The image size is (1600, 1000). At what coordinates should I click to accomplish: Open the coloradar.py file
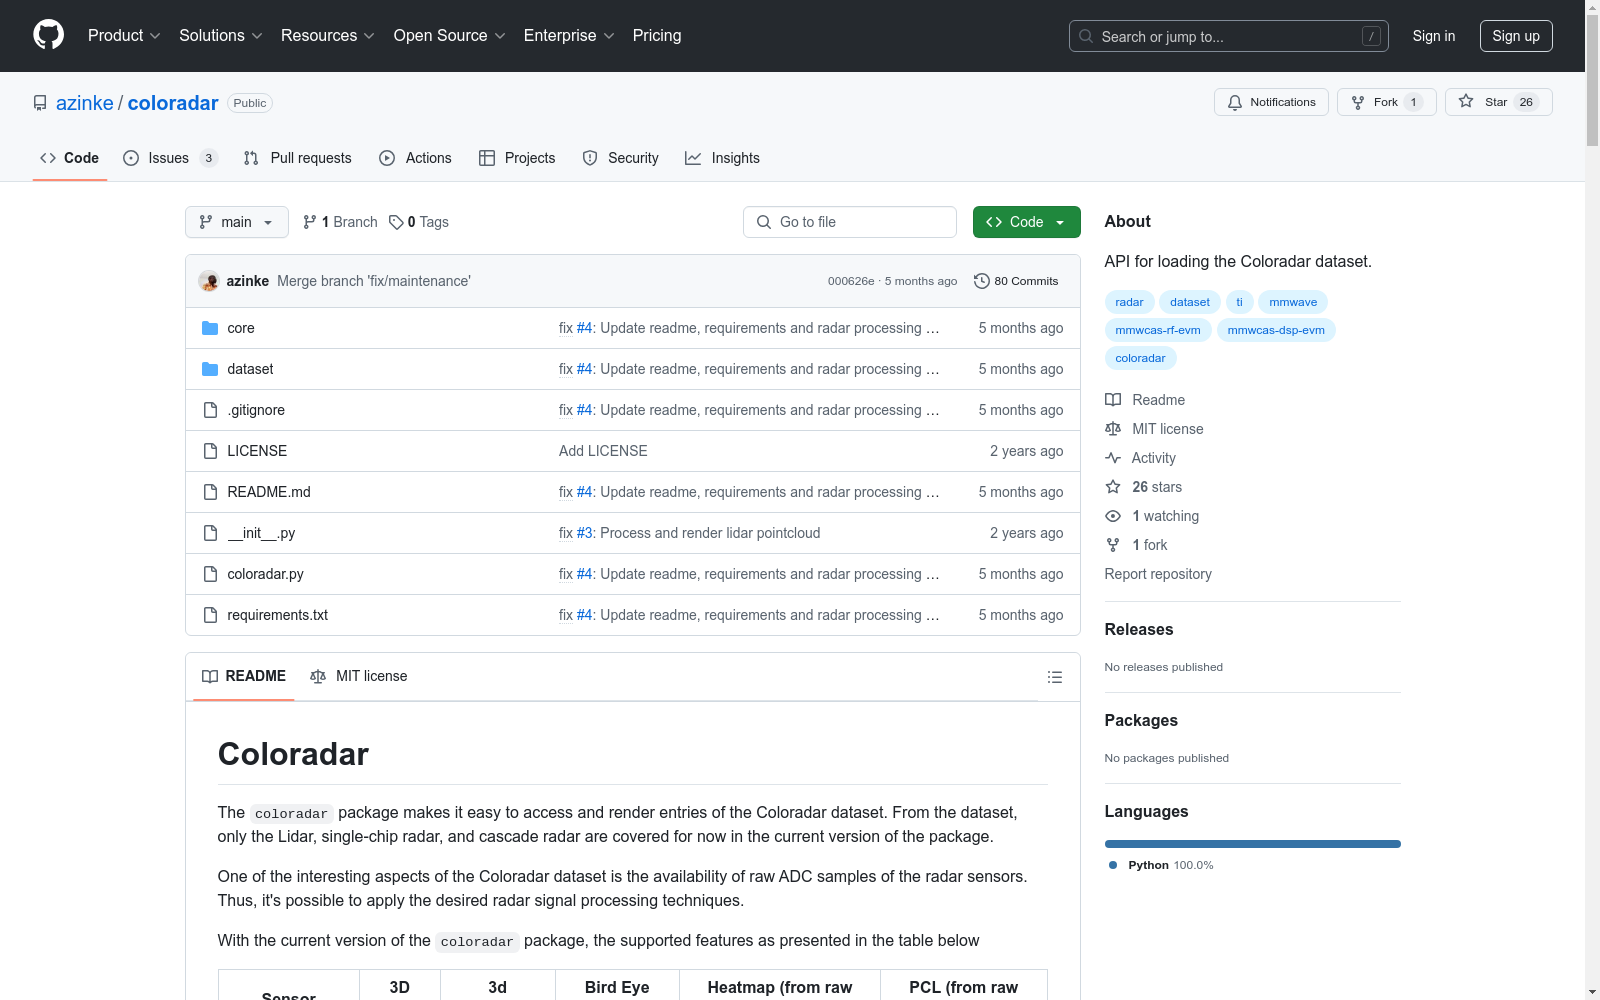[265, 574]
